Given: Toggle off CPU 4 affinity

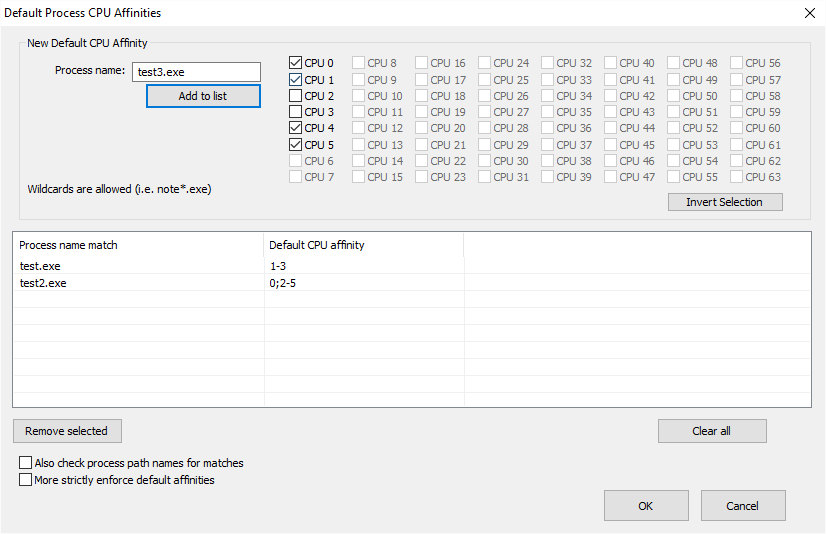Looking at the screenshot, I should (296, 128).
